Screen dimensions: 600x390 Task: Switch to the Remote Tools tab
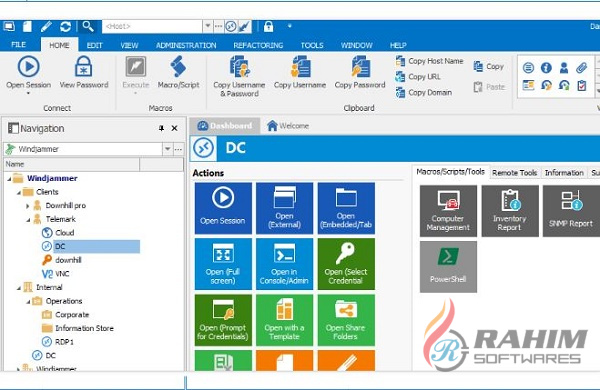tap(515, 173)
